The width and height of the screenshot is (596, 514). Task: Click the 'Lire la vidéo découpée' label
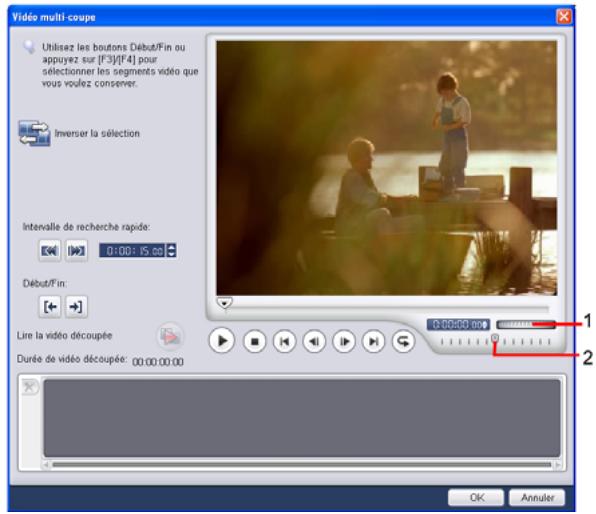click(x=65, y=336)
